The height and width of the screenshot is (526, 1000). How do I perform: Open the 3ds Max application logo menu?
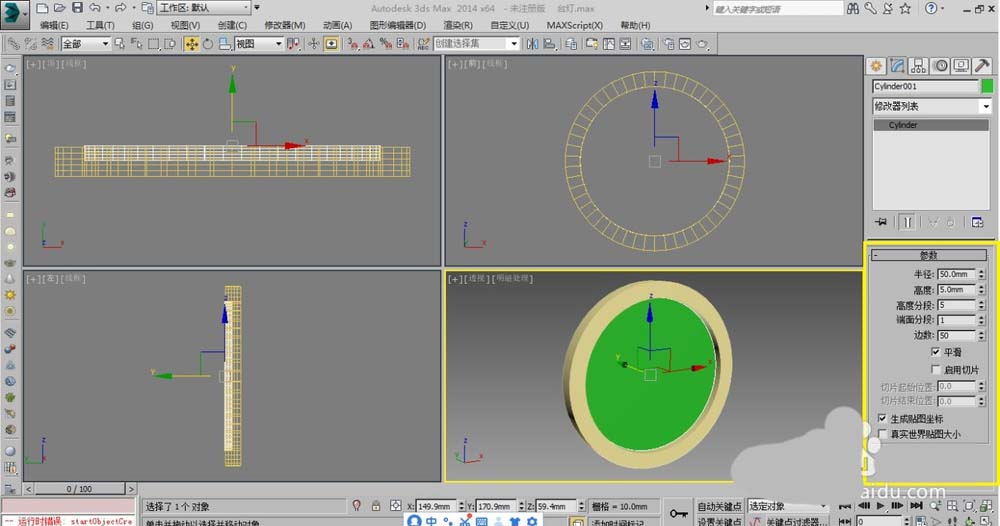click(x=15, y=15)
